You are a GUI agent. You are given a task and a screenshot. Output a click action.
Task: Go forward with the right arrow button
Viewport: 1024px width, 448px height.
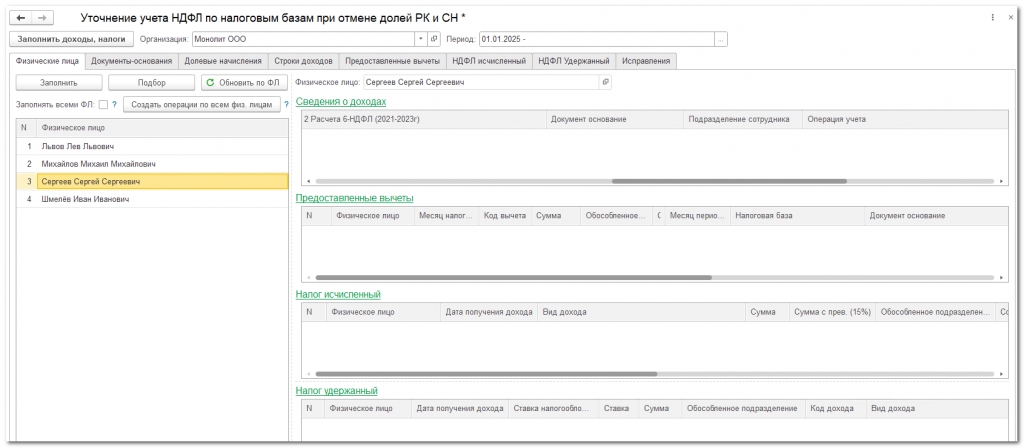41,18
